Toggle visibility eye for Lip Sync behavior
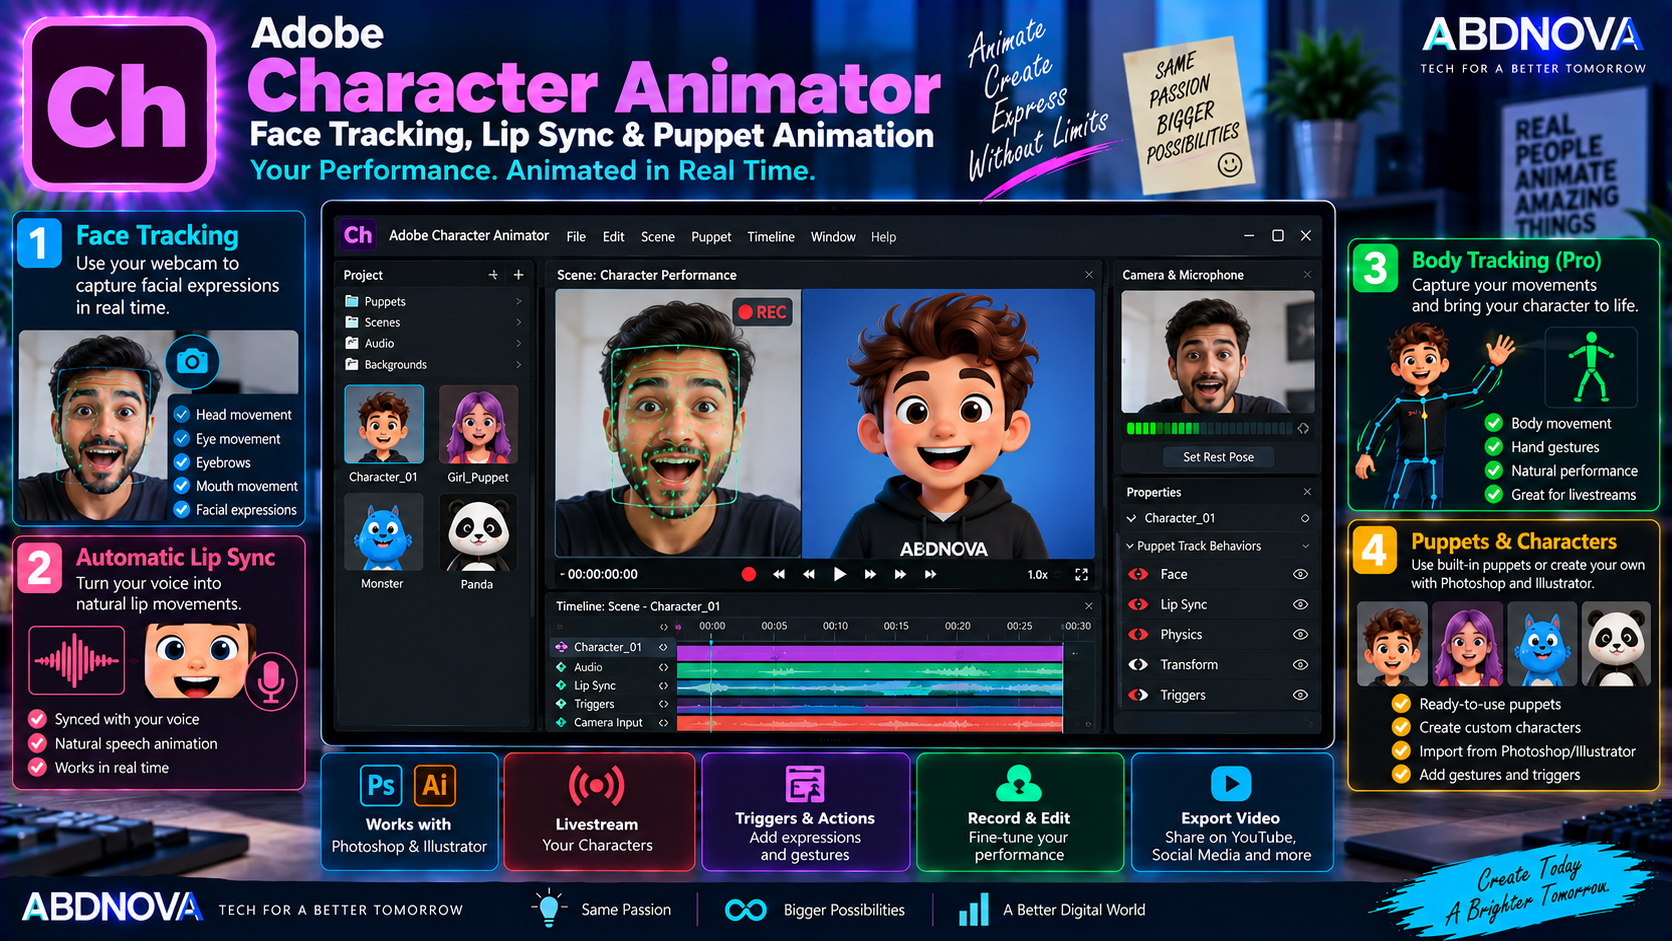The height and width of the screenshot is (941, 1672). tap(1300, 604)
